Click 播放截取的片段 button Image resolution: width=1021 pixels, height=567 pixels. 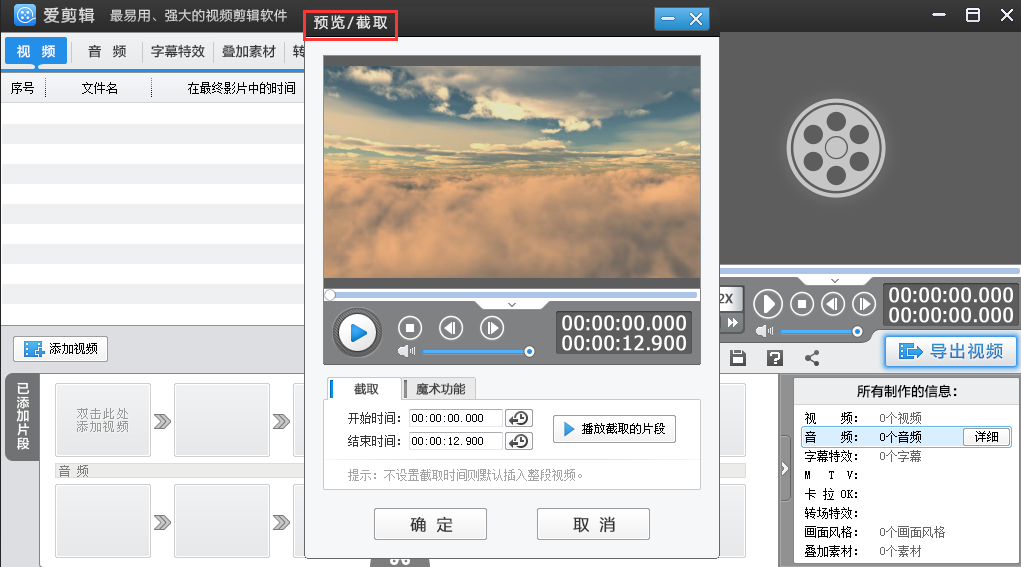(x=614, y=428)
